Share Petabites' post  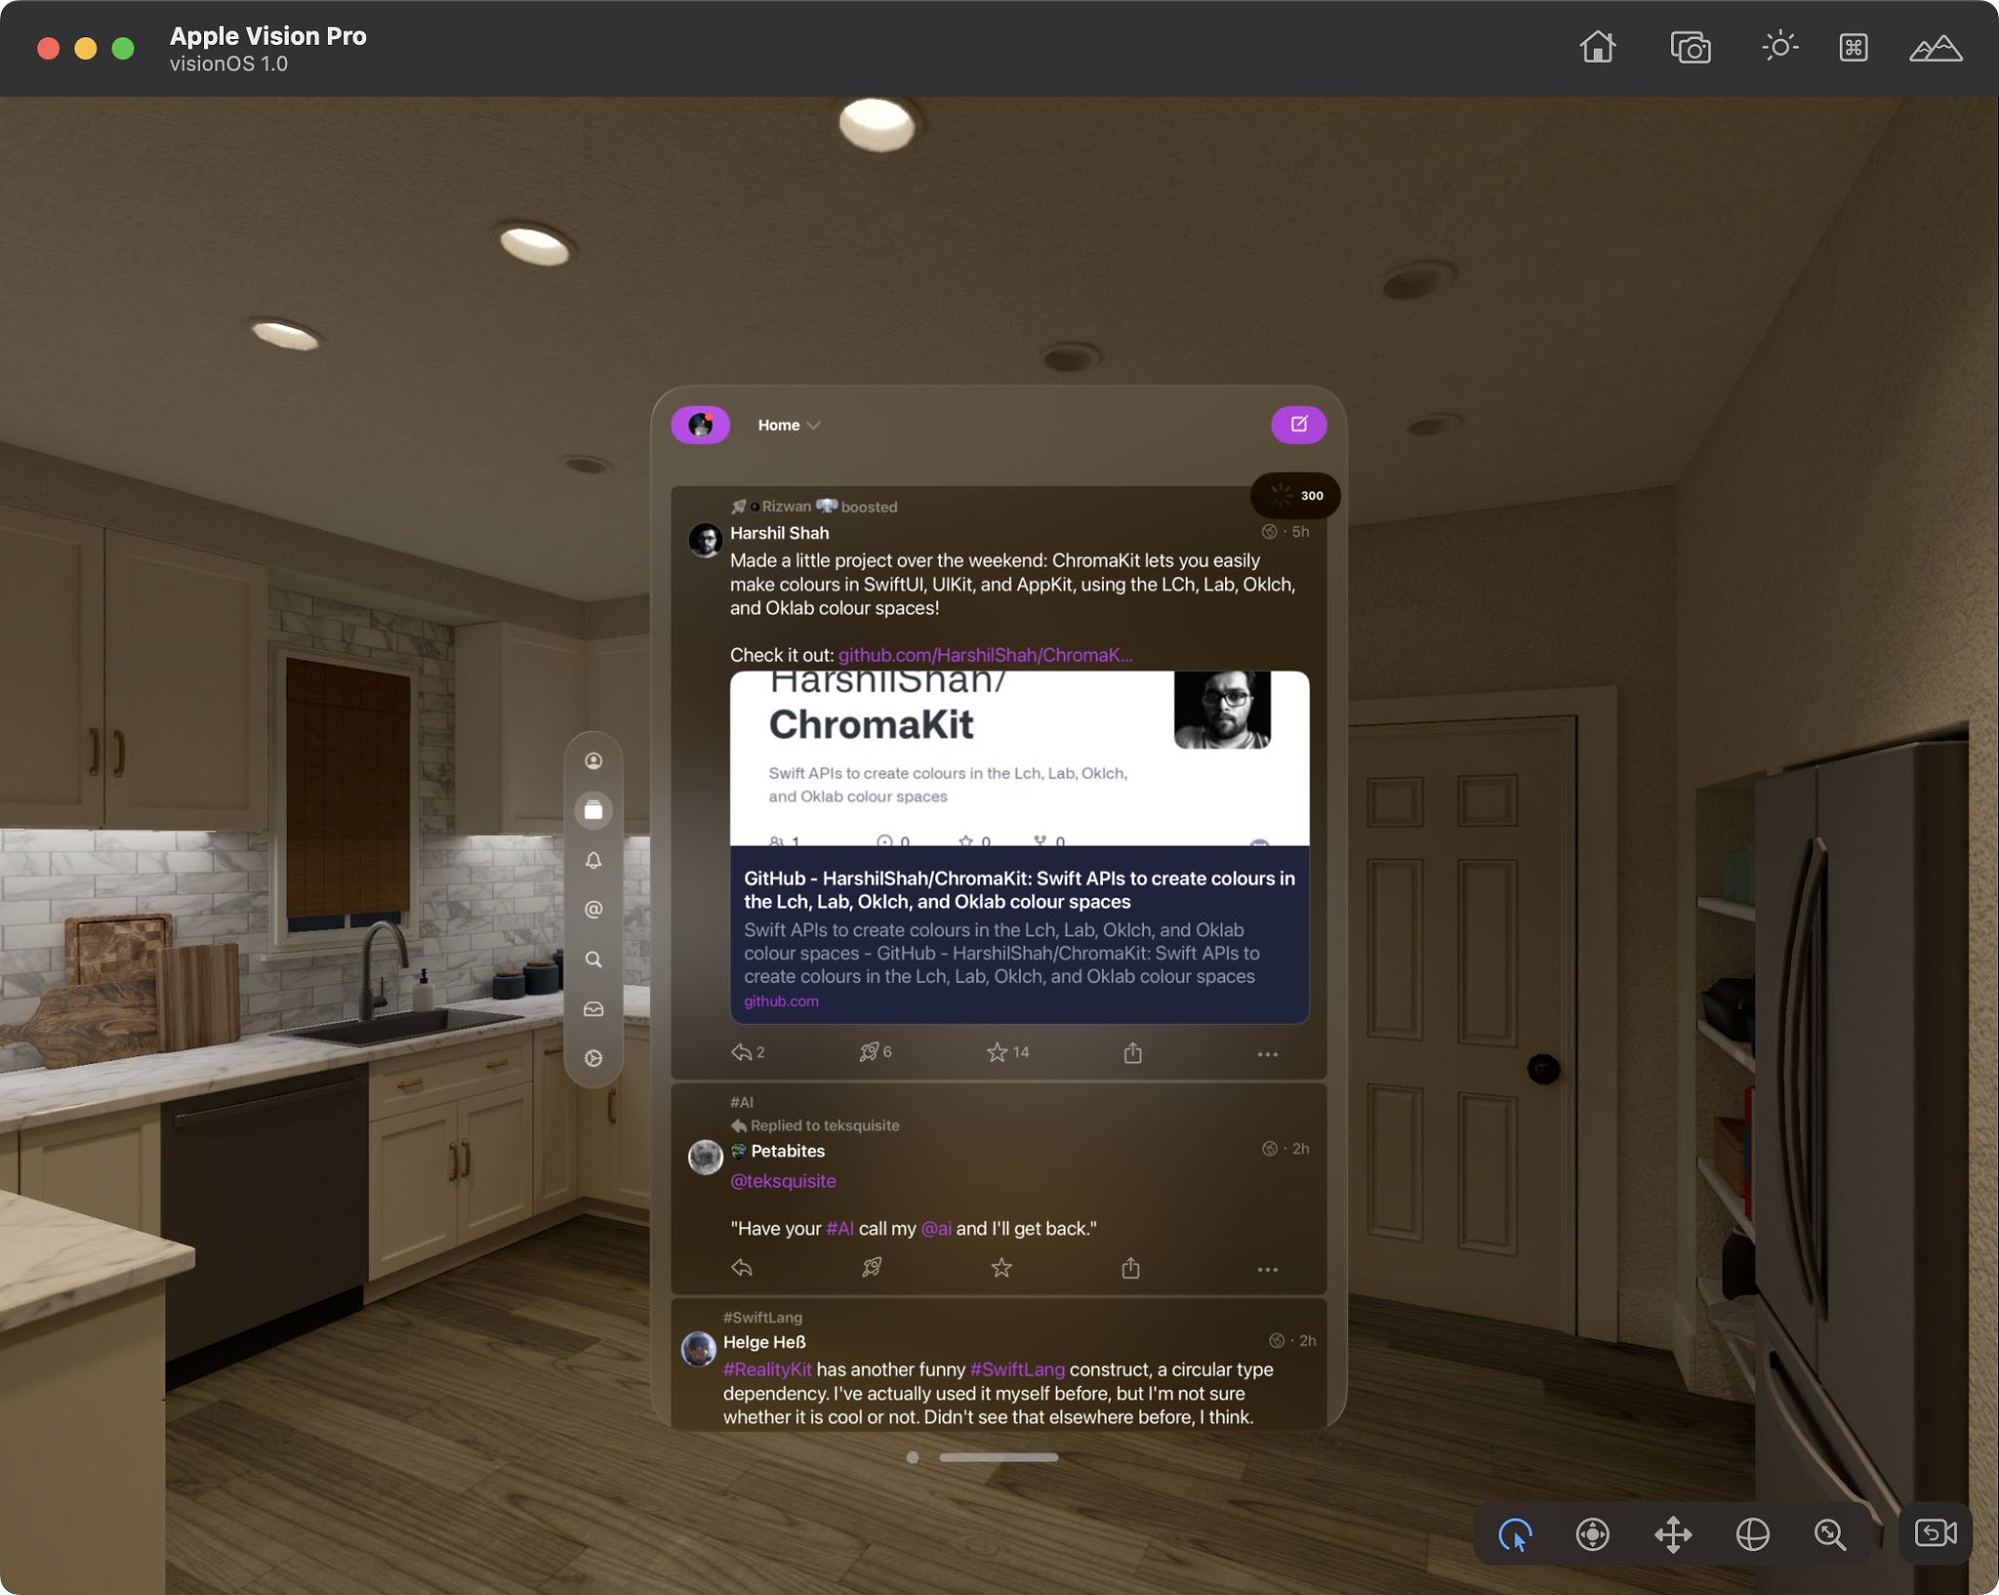[1130, 1268]
